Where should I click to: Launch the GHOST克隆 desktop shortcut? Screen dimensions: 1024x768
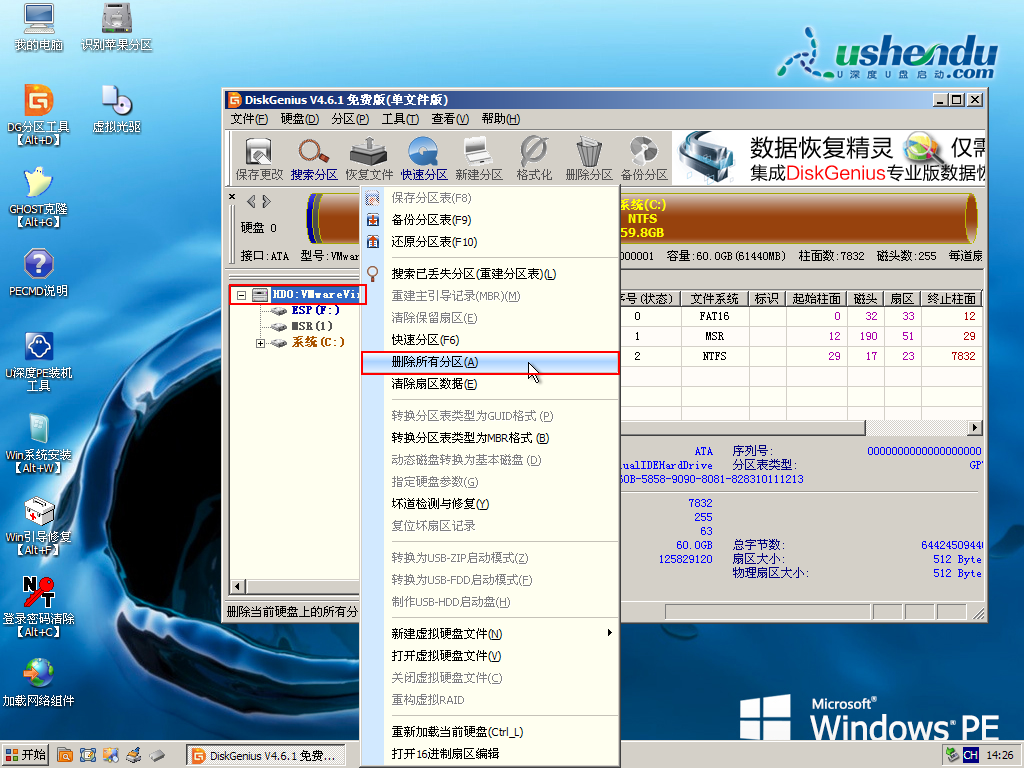pos(39,197)
